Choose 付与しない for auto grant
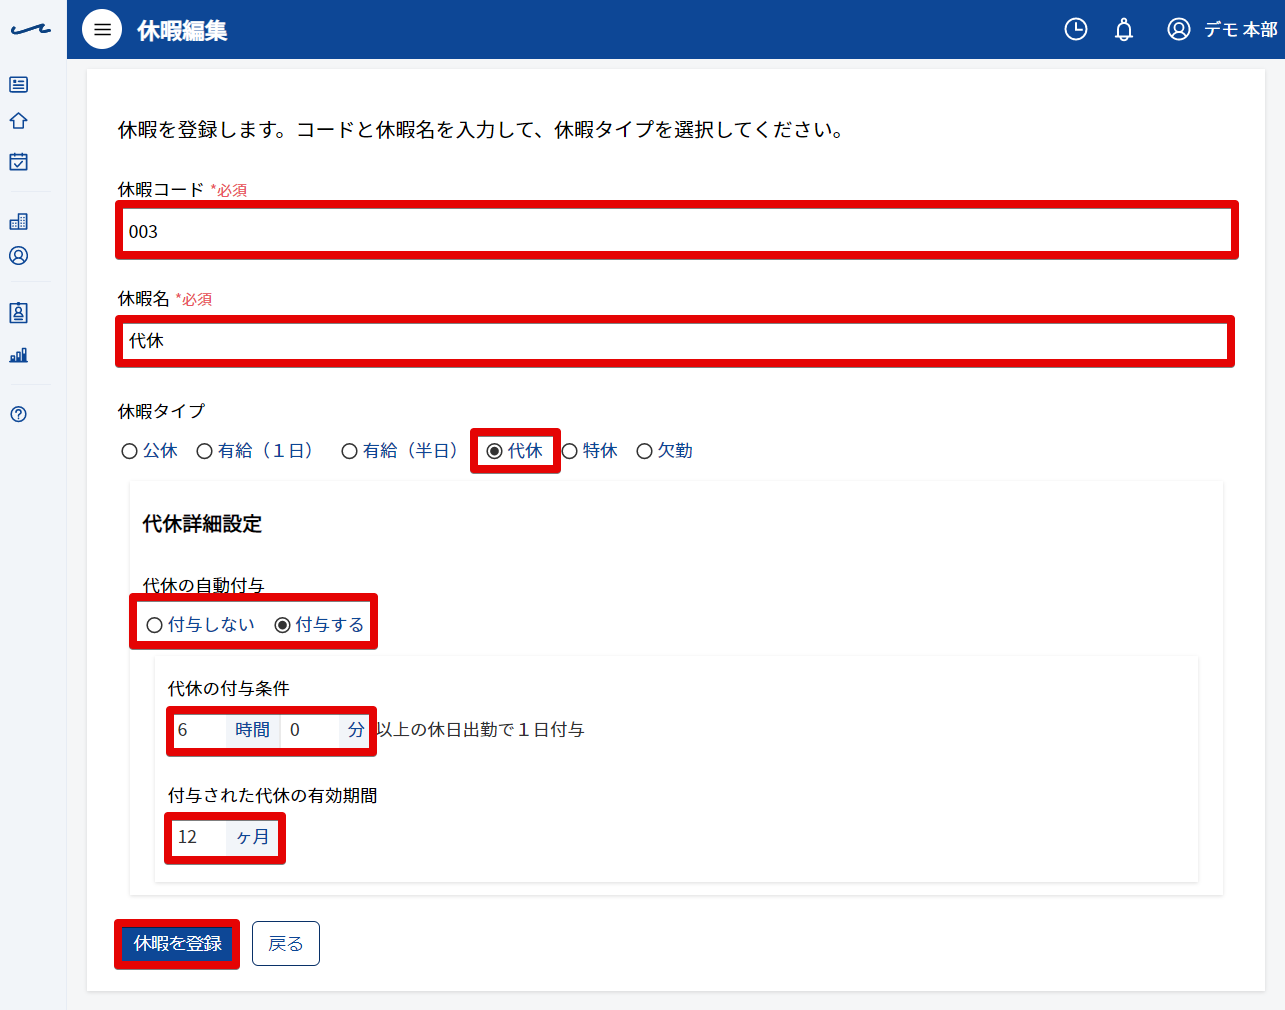This screenshot has height=1010, width=1285. pos(200,625)
